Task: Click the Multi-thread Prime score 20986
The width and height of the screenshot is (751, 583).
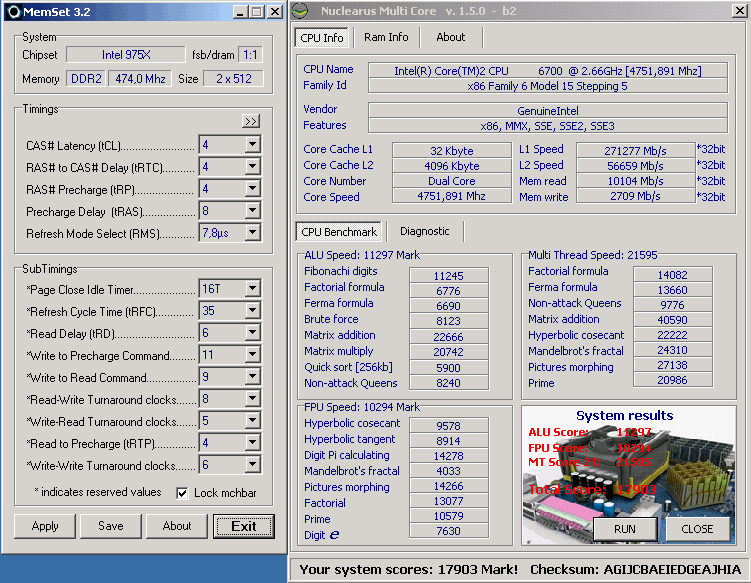Action: 672,380
